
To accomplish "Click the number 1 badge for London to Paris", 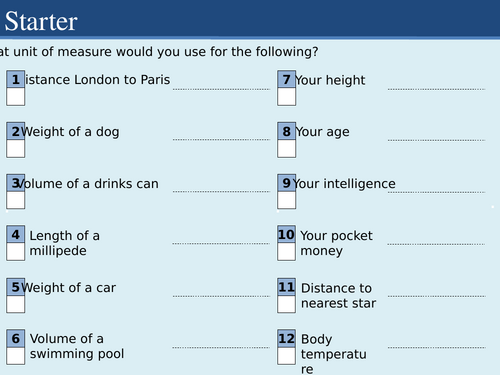I will click(16, 79).
